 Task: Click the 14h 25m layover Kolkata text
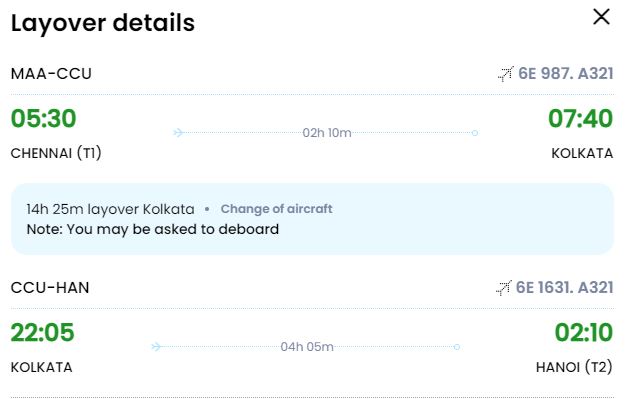click(x=110, y=209)
